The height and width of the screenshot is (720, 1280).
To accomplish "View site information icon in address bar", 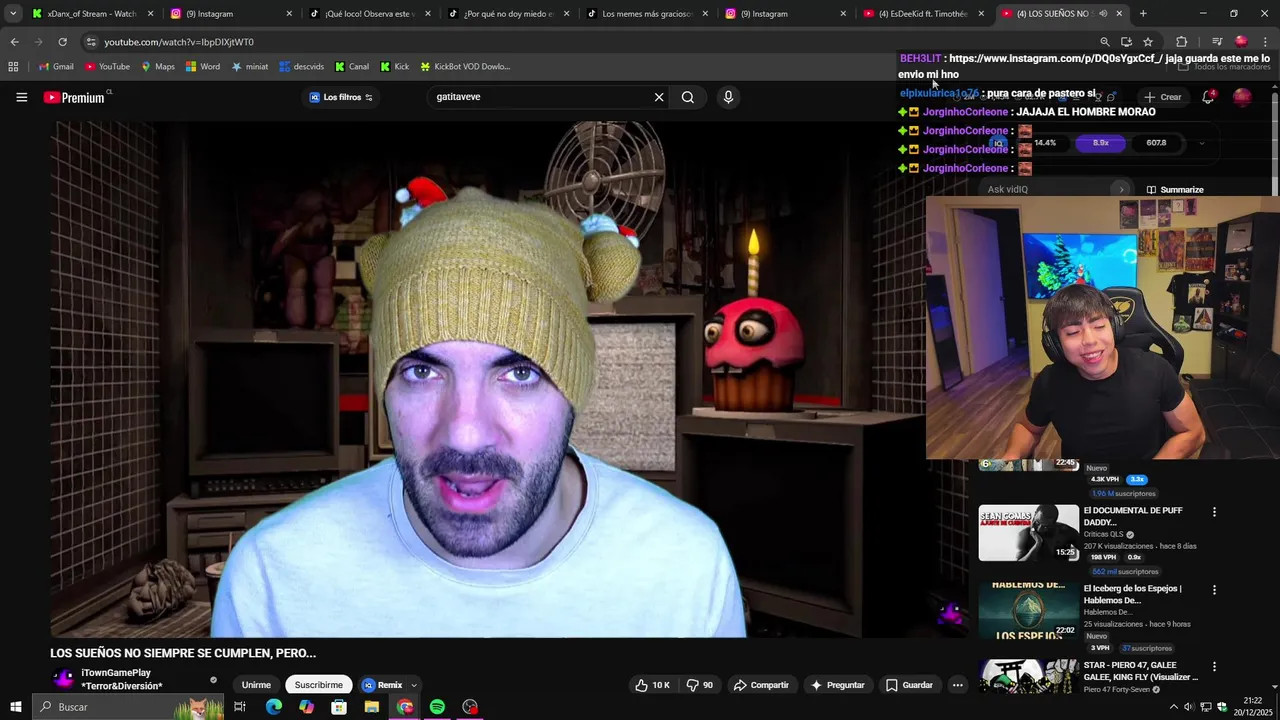I will (91, 42).
